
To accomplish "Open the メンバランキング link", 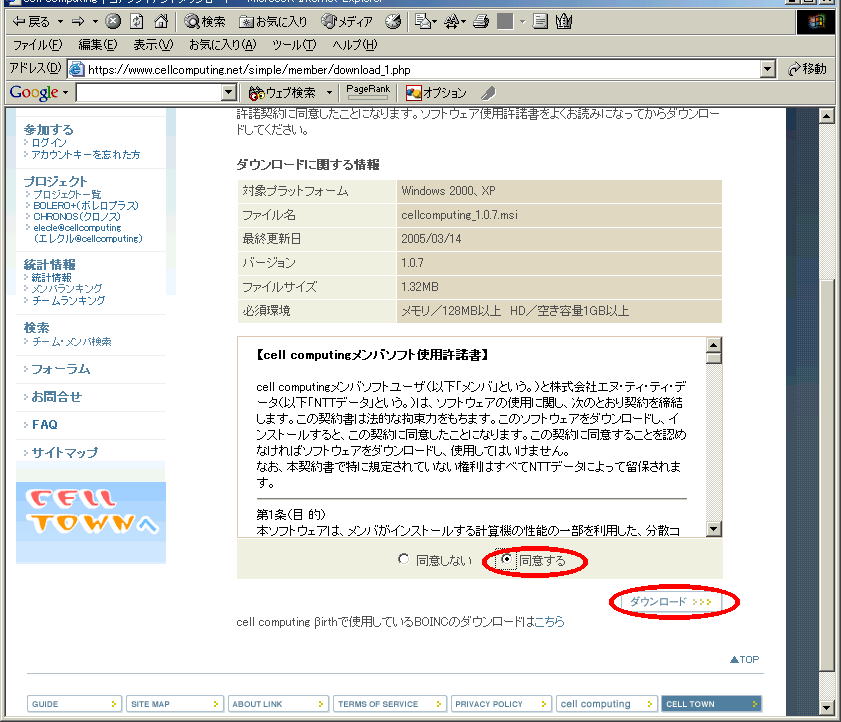I will (67, 289).
